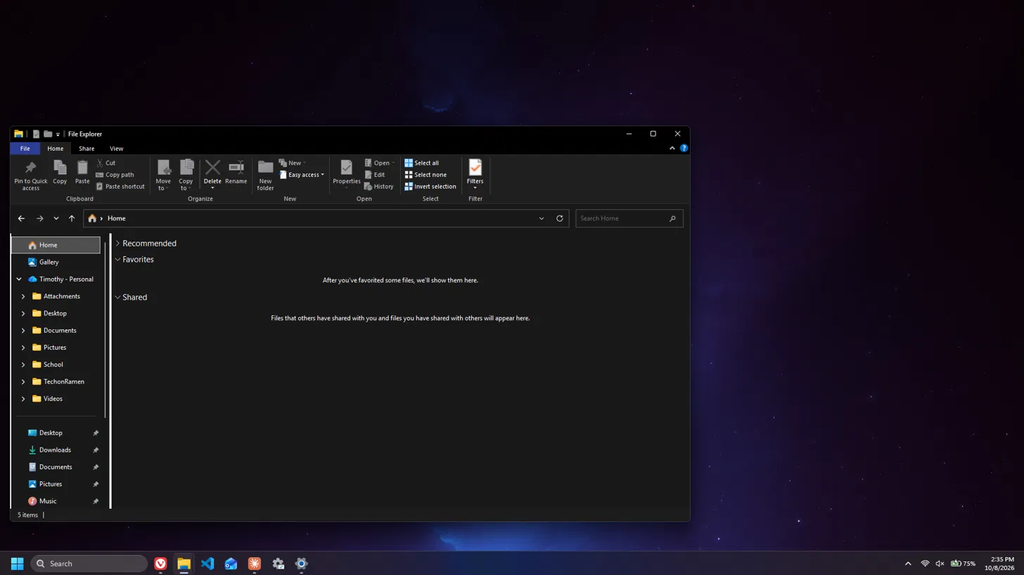Expand the School folder

[x=24, y=364]
